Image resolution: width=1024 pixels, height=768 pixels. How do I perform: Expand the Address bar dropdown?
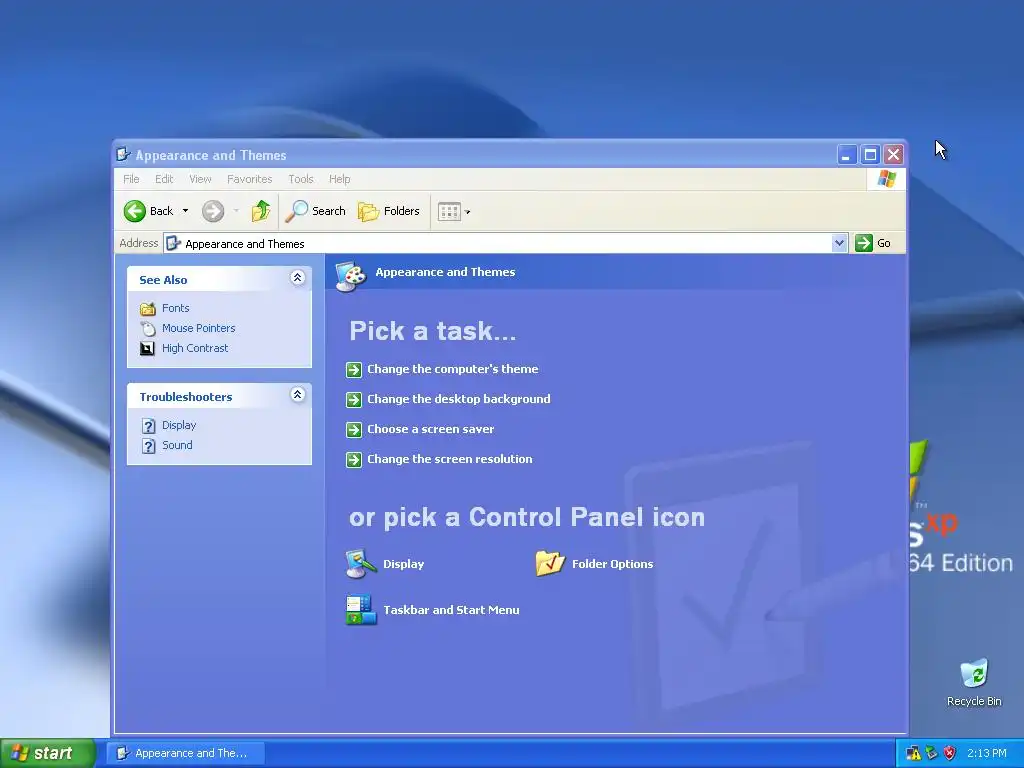click(x=839, y=243)
